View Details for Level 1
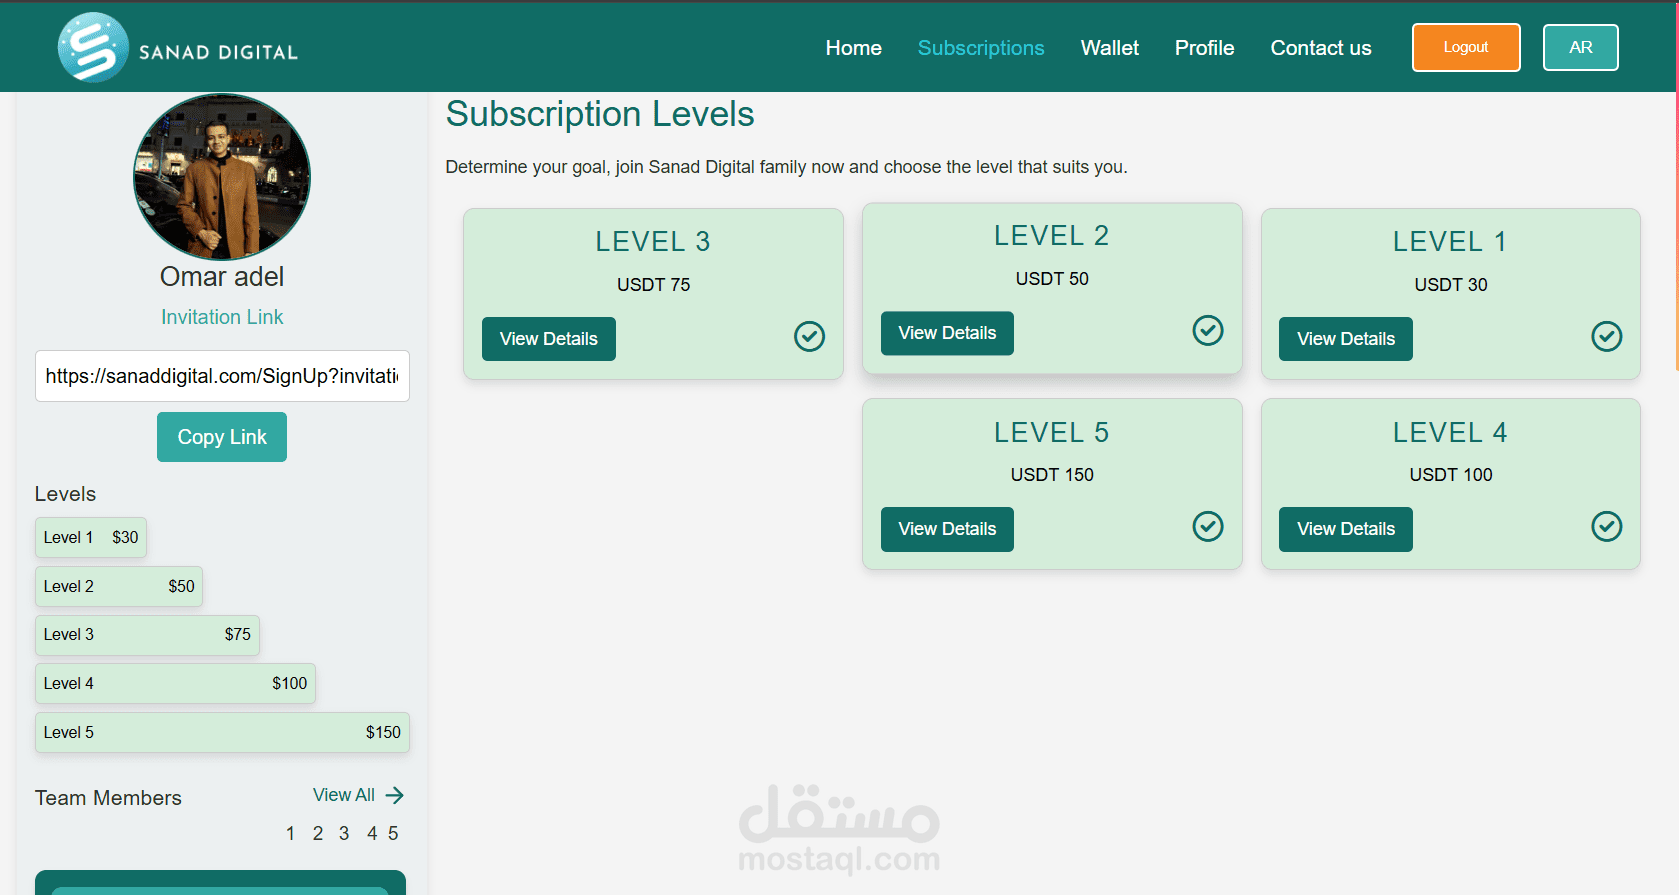The height and width of the screenshot is (895, 1679). 1345,339
